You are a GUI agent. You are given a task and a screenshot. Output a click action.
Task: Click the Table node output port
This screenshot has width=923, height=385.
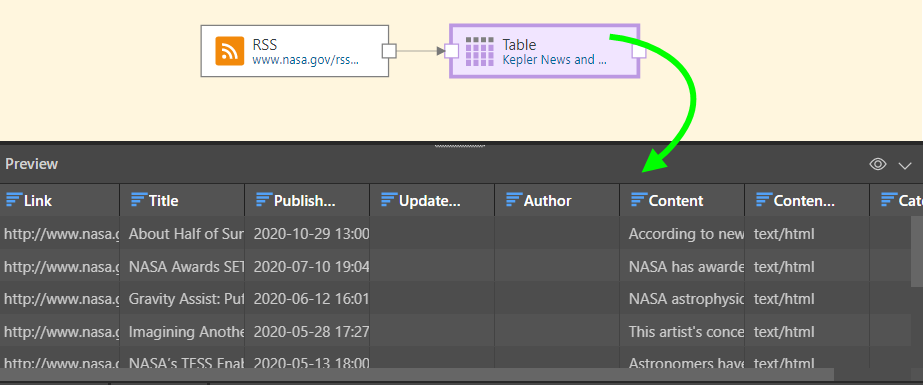pyautogui.click(x=639, y=51)
